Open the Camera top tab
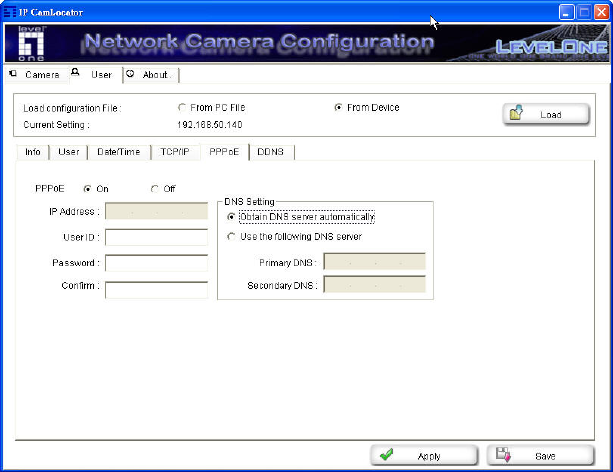613x472 pixels. pos(35,75)
